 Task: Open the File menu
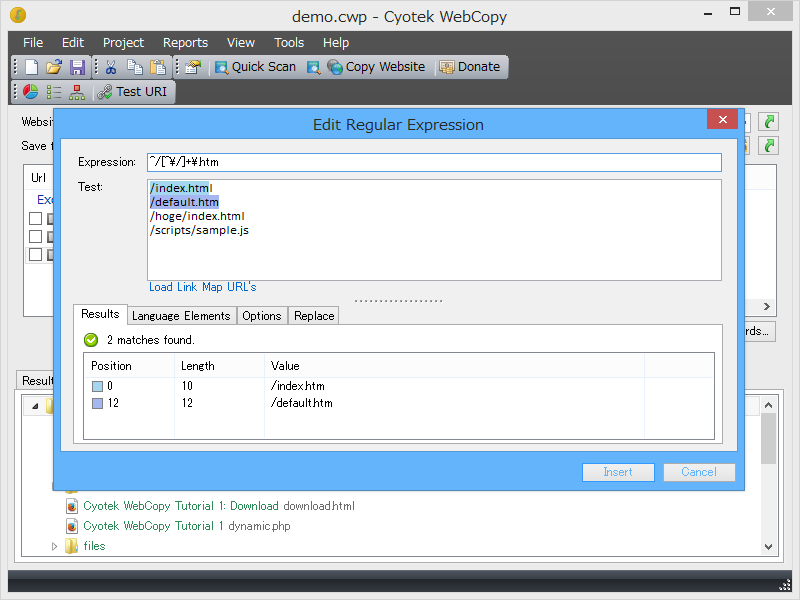pyautogui.click(x=33, y=43)
